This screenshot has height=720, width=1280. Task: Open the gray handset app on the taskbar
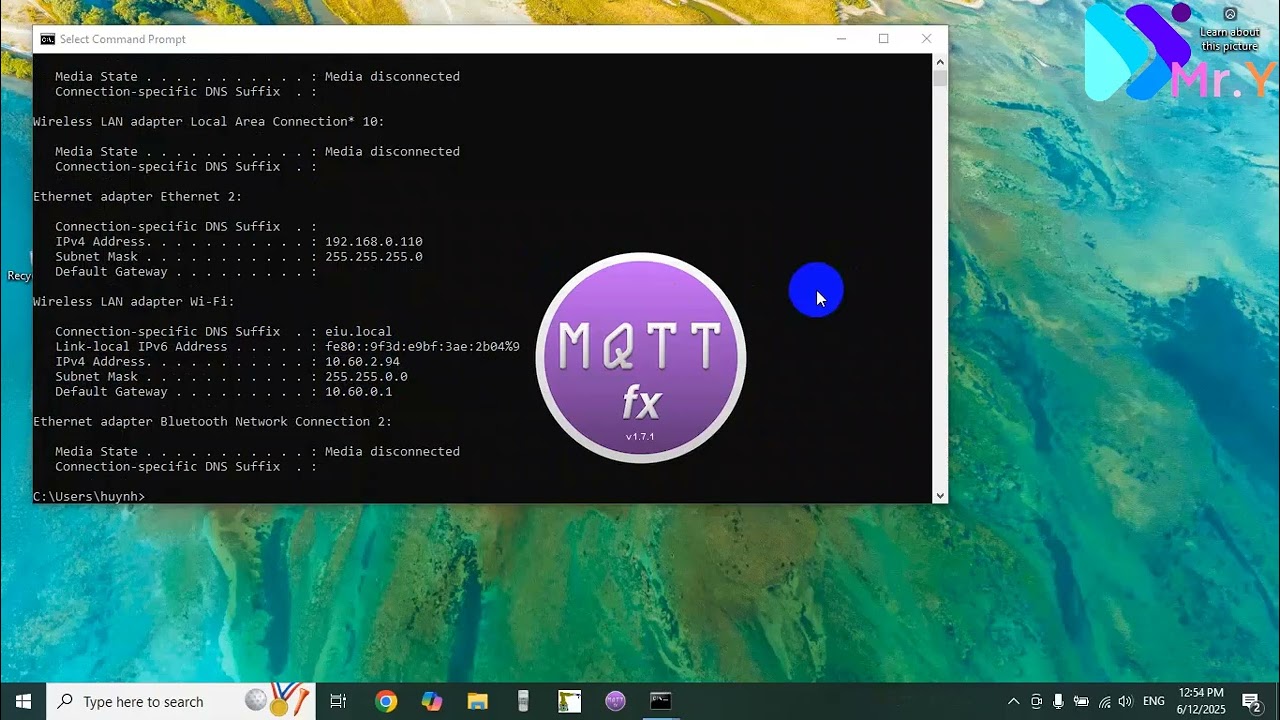coord(523,701)
